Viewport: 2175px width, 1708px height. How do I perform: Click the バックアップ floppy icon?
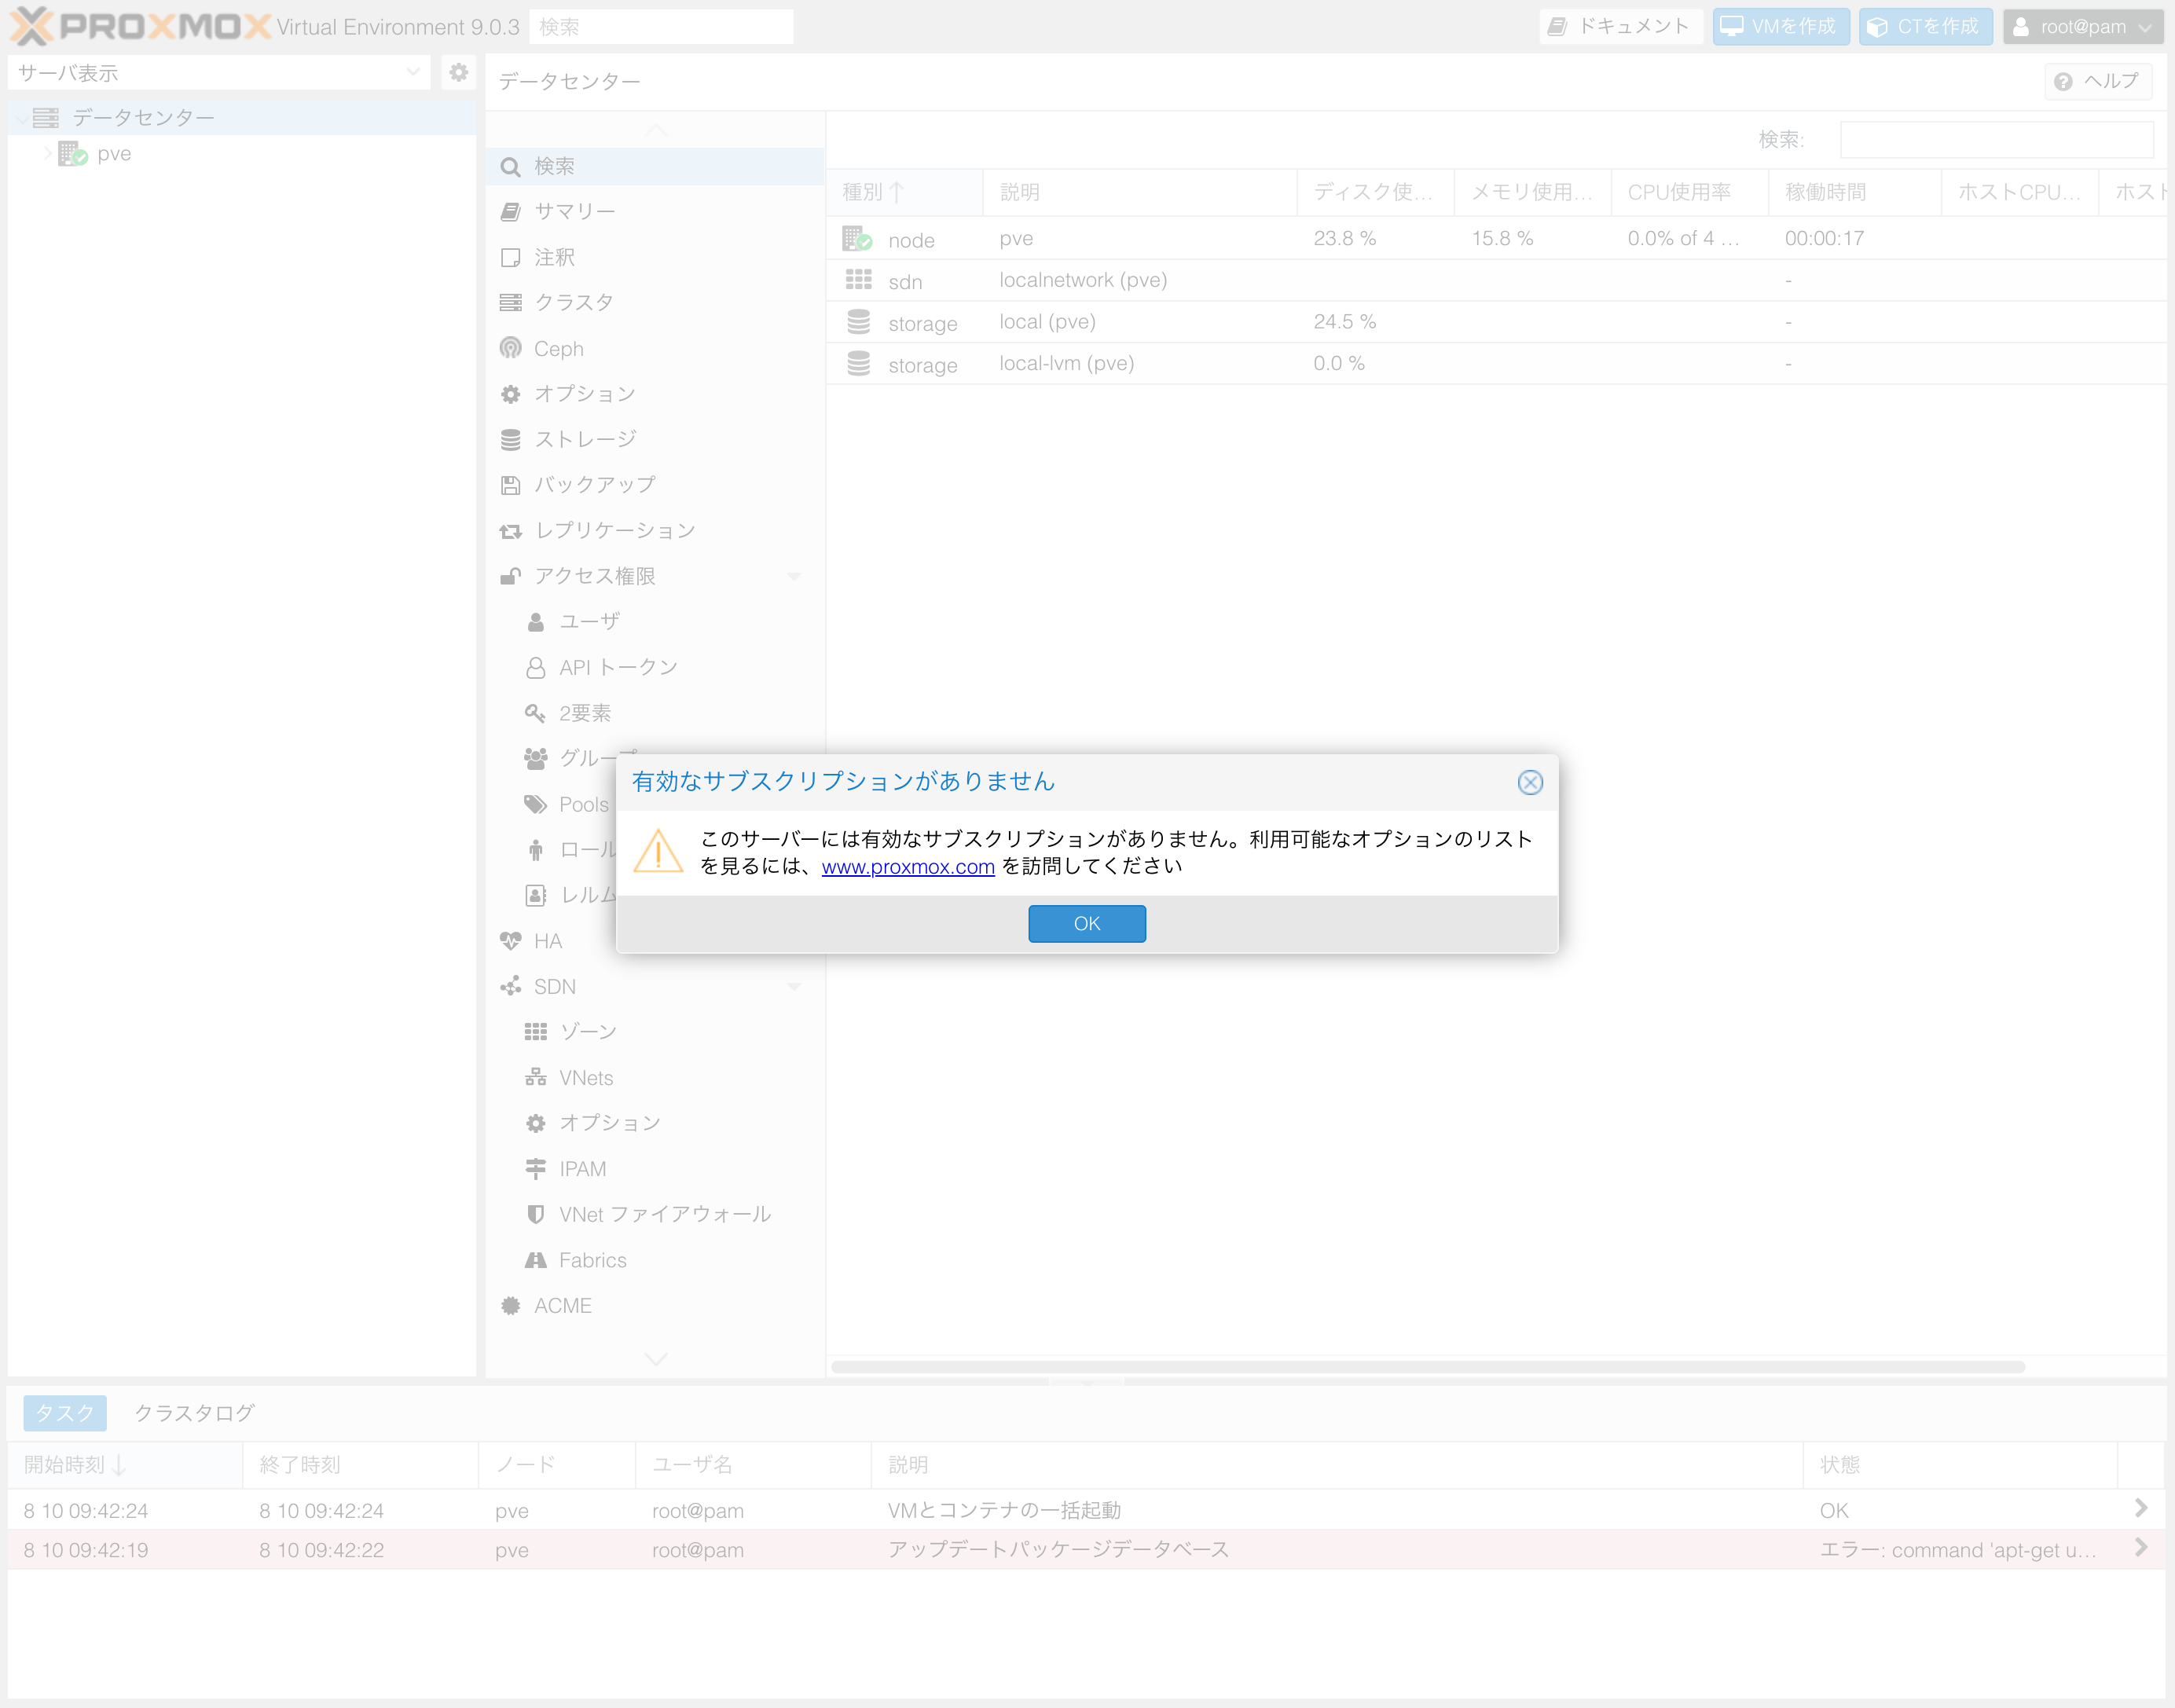click(510, 485)
